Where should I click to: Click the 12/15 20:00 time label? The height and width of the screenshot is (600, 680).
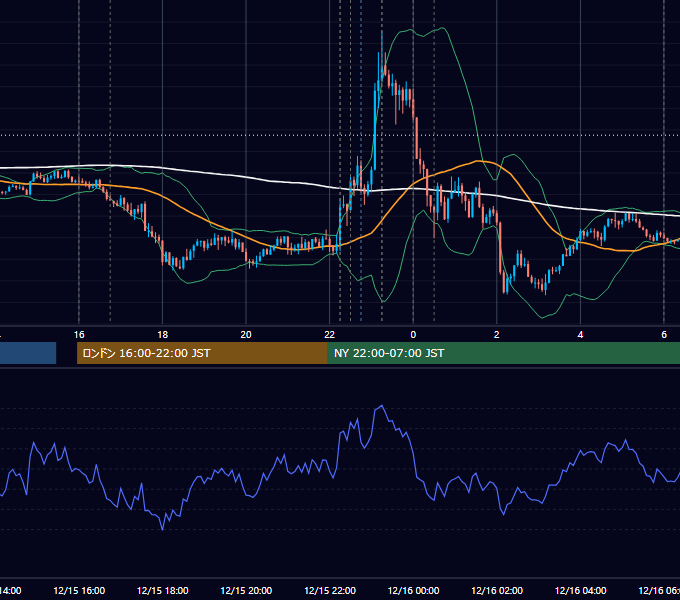(246, 590)
